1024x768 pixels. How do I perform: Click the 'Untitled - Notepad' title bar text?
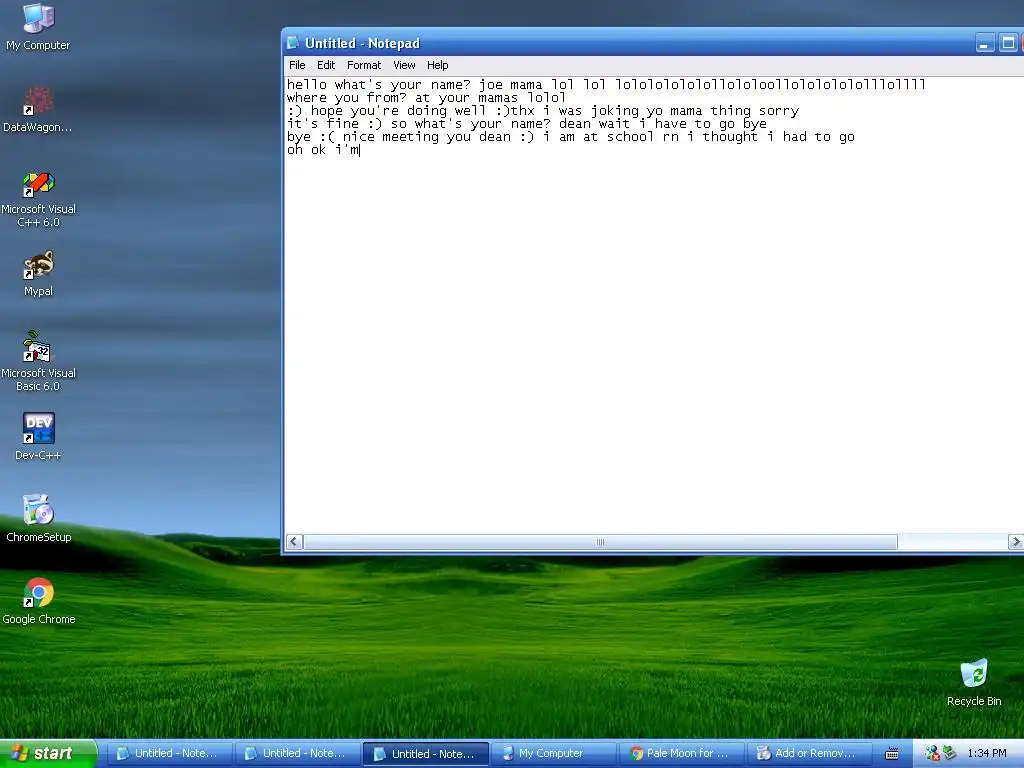pos(362,43)
